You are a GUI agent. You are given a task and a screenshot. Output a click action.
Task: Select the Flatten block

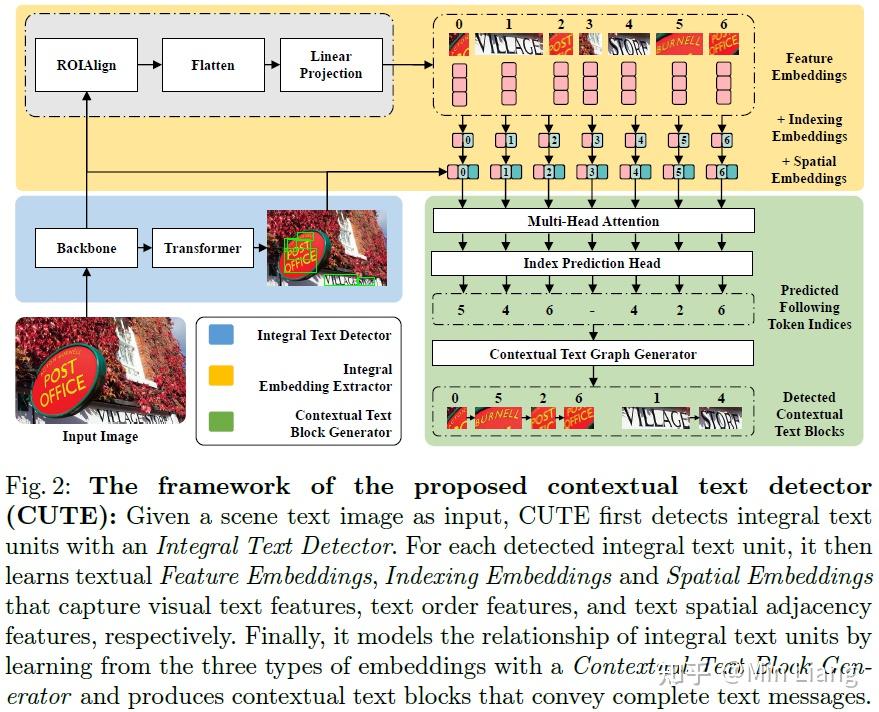213,65
